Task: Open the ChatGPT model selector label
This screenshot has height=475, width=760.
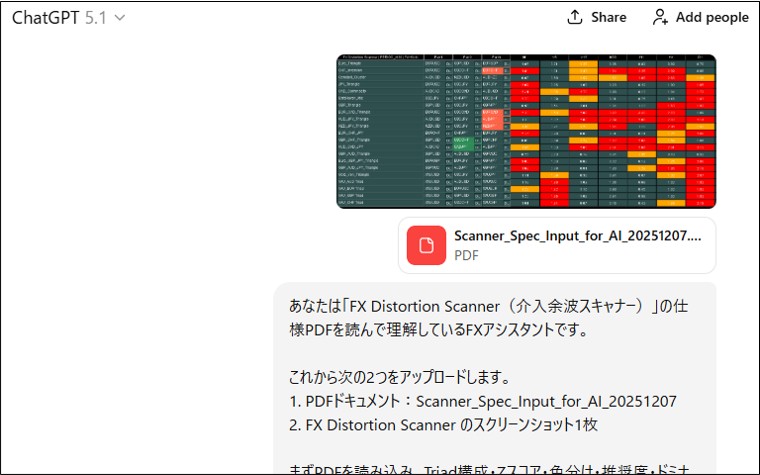Action: 46,17
